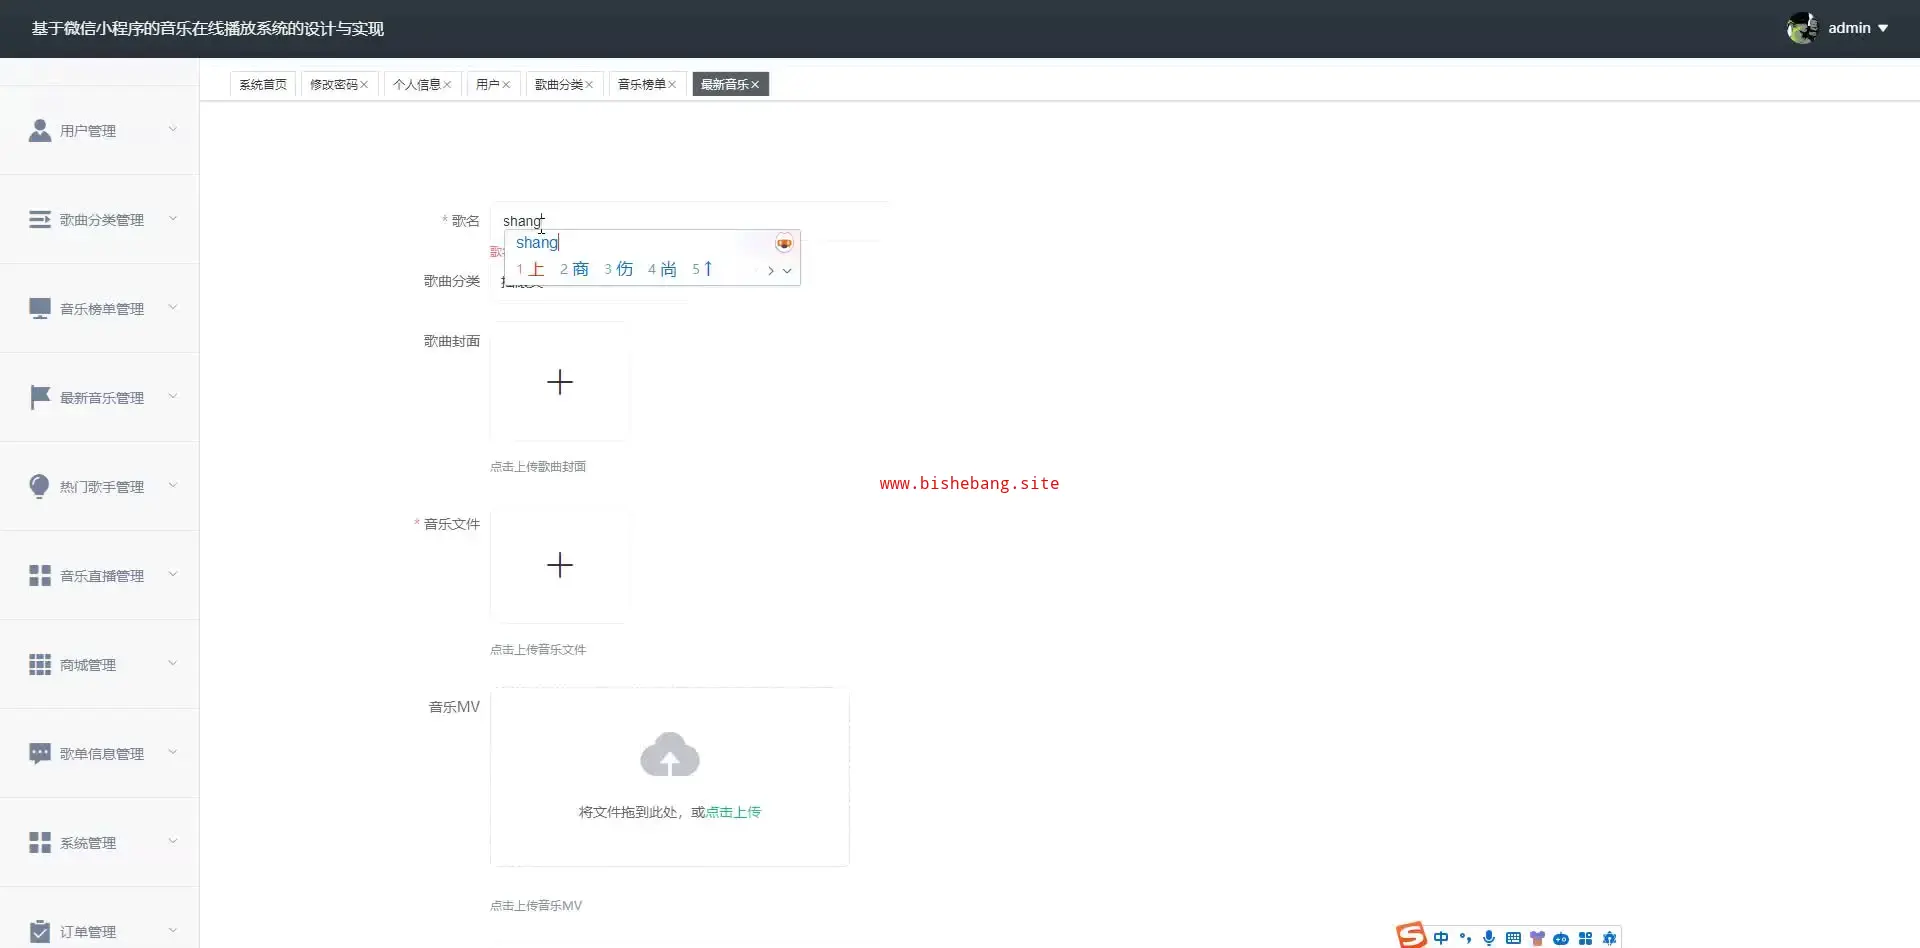Click the 商城管理 grid icon

(40, 664)
